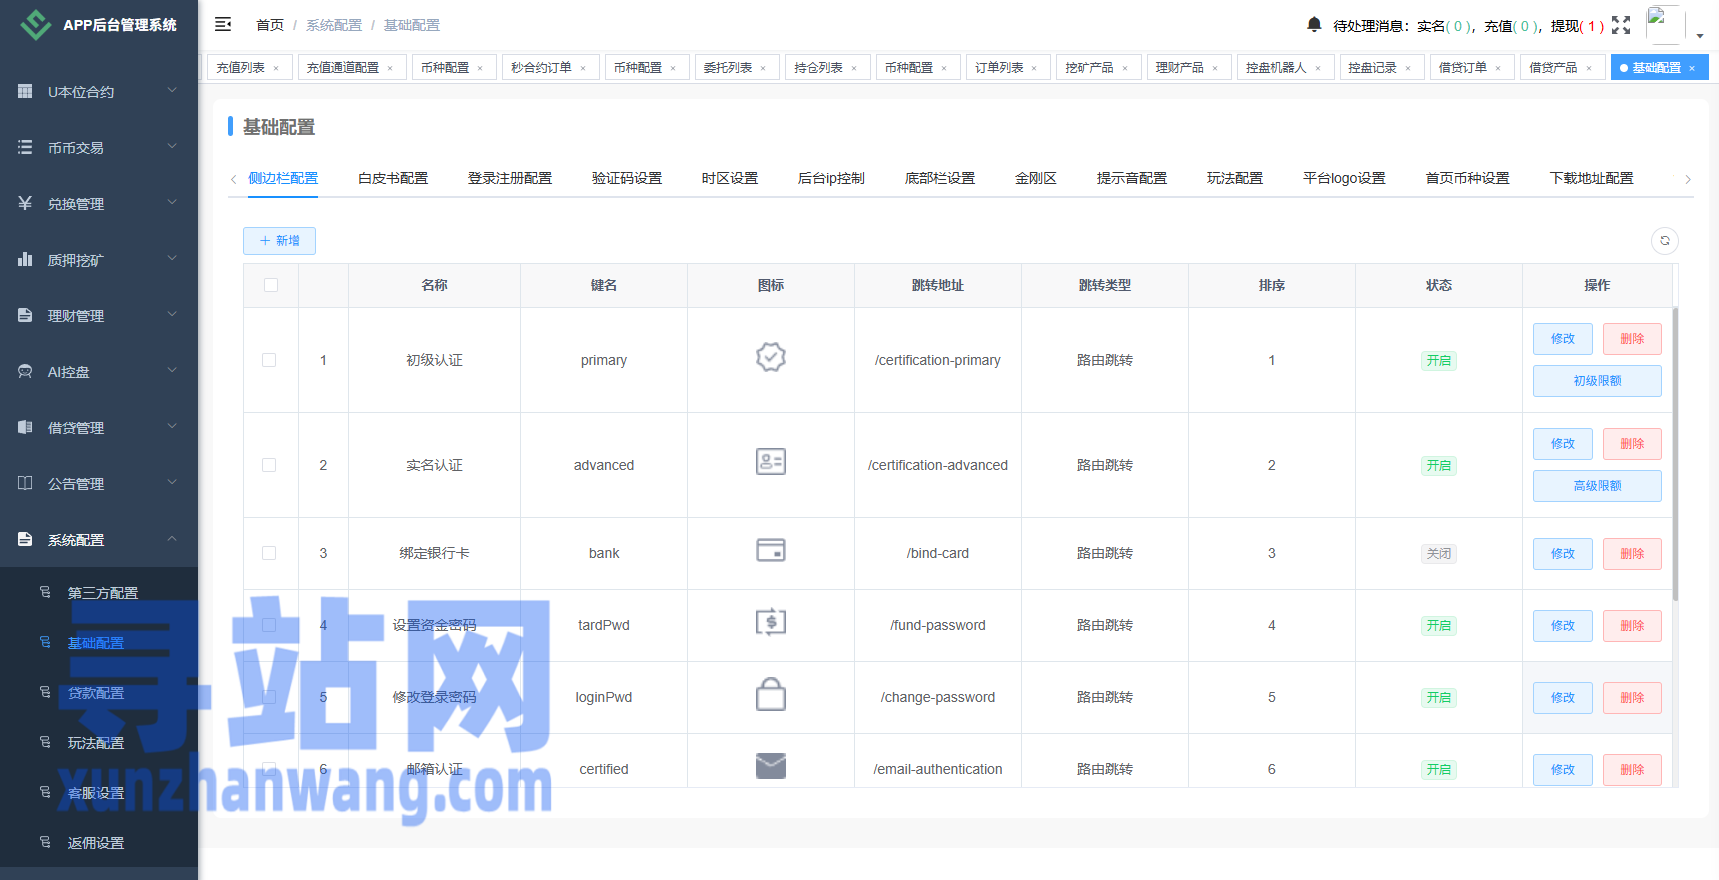Click 初级限额 button in first row
This screenshot has width=1719, height=880.
[1597, 381]
